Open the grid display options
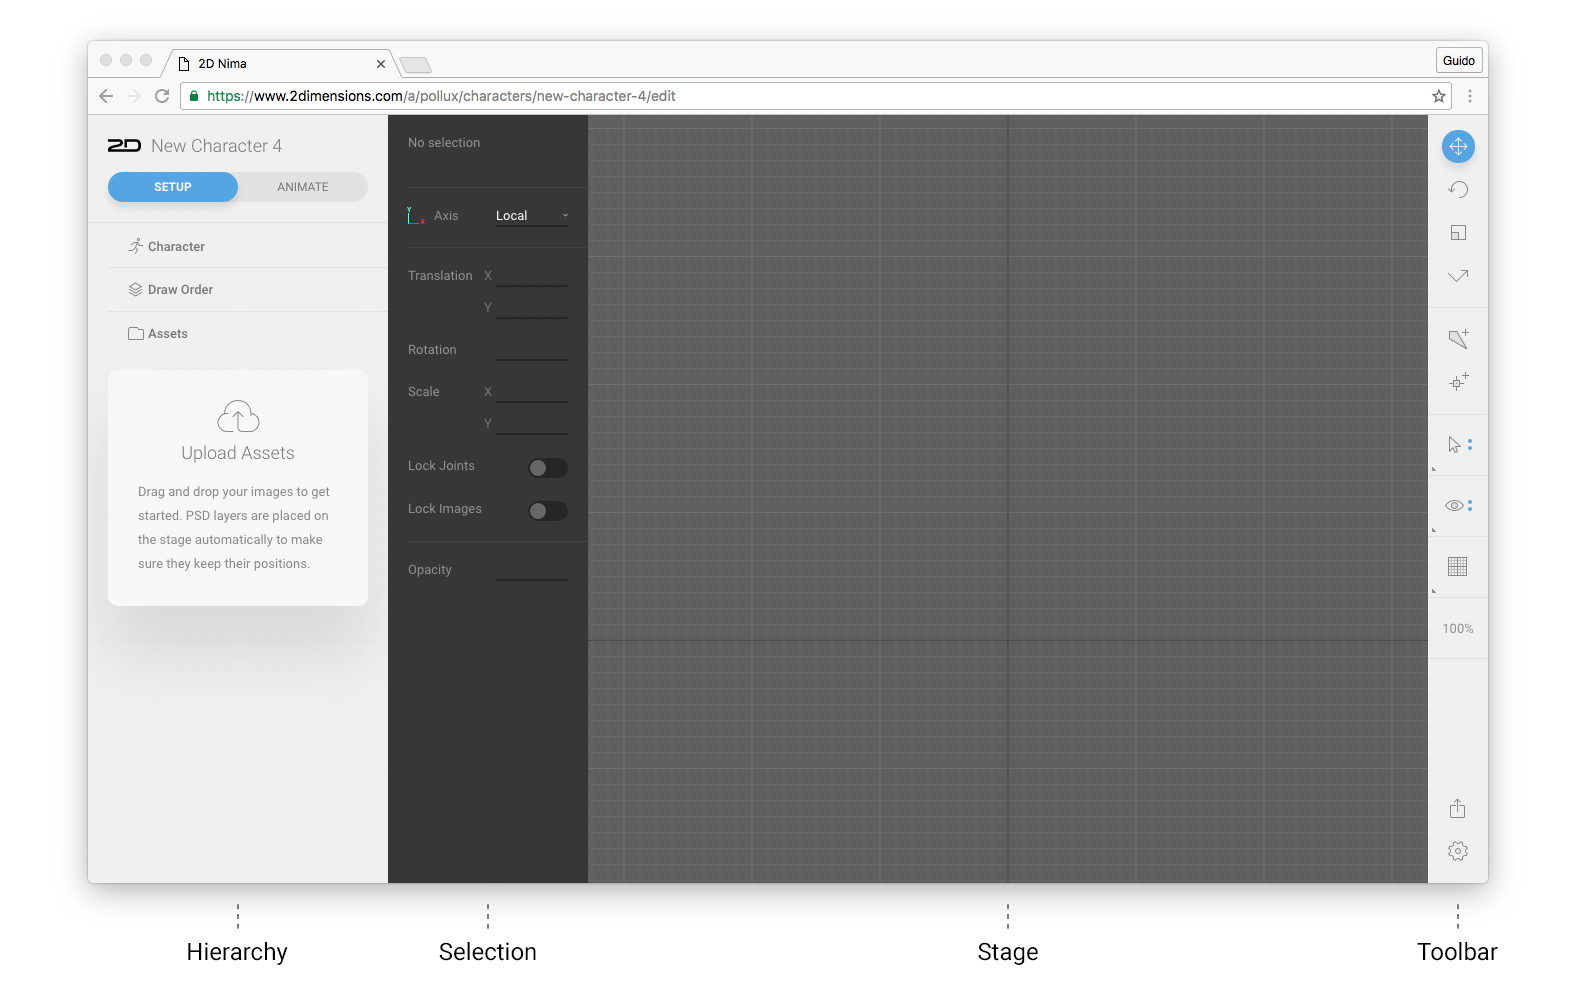 (x=1458, y=567)
